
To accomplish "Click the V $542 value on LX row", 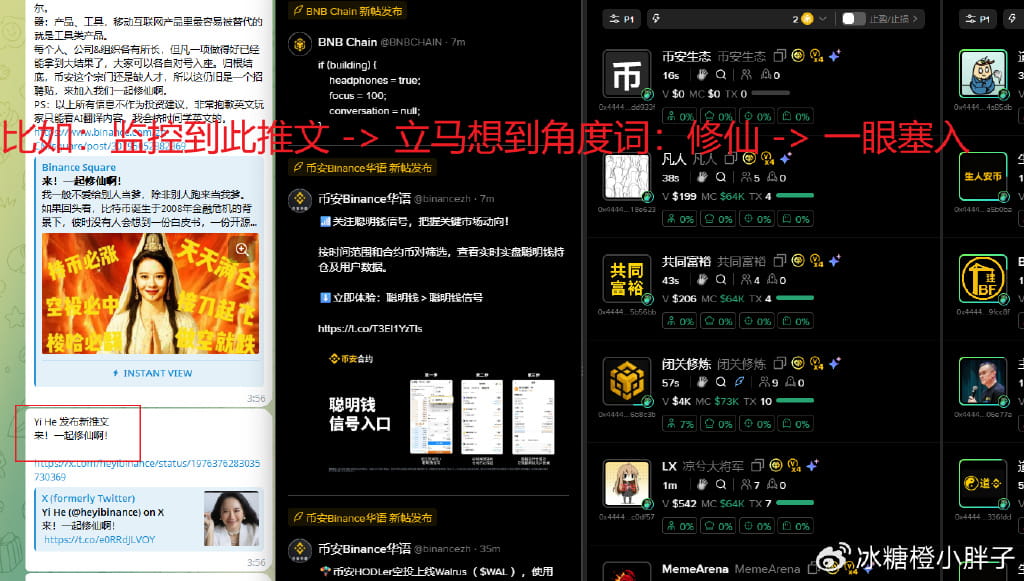I will click(679, 503).
